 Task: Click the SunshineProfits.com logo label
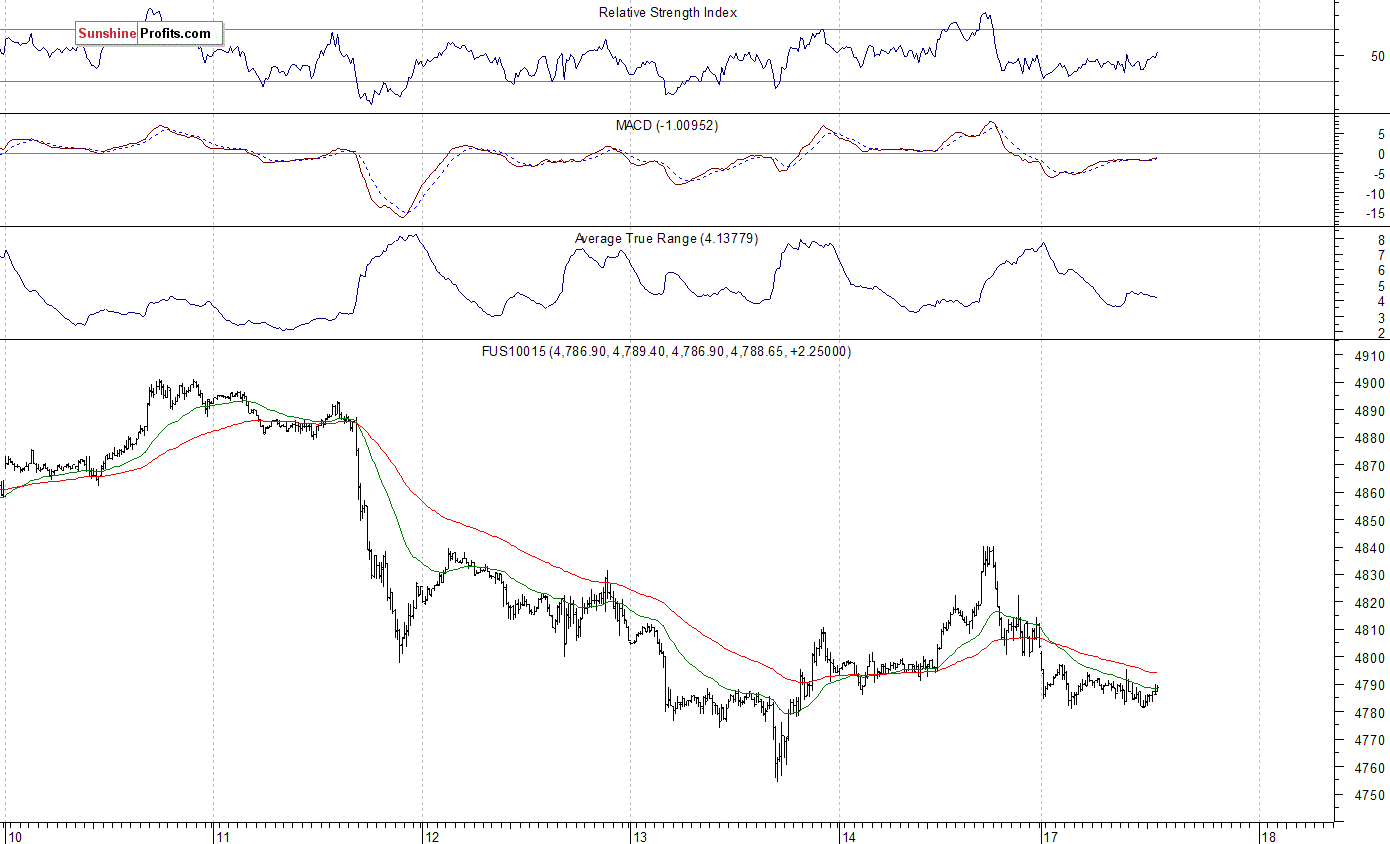[148, 34]
